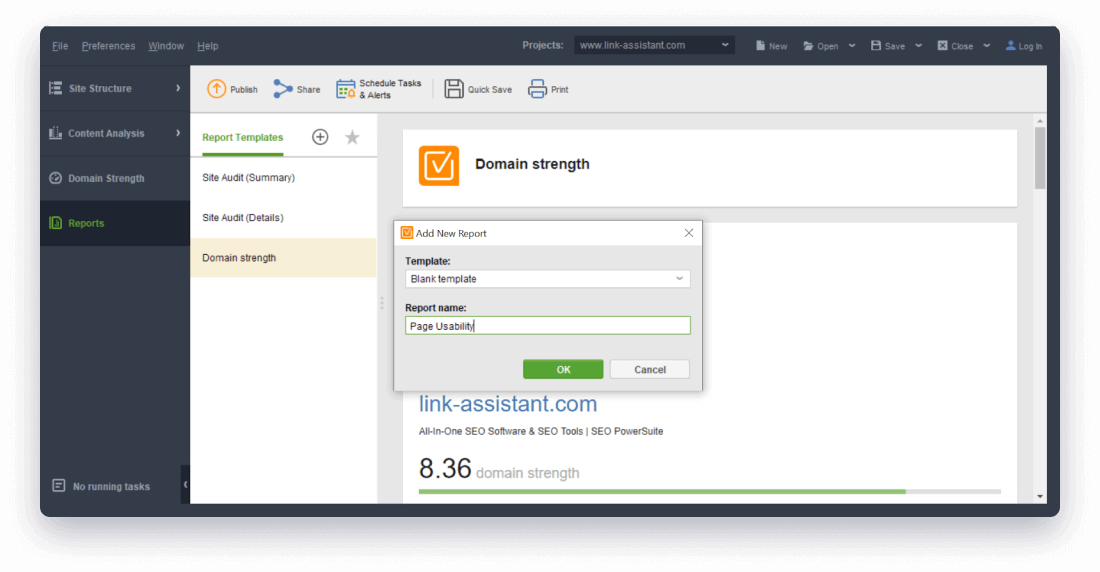
Task: Select Site Audit (Summary) template
Action: (283, 178)
